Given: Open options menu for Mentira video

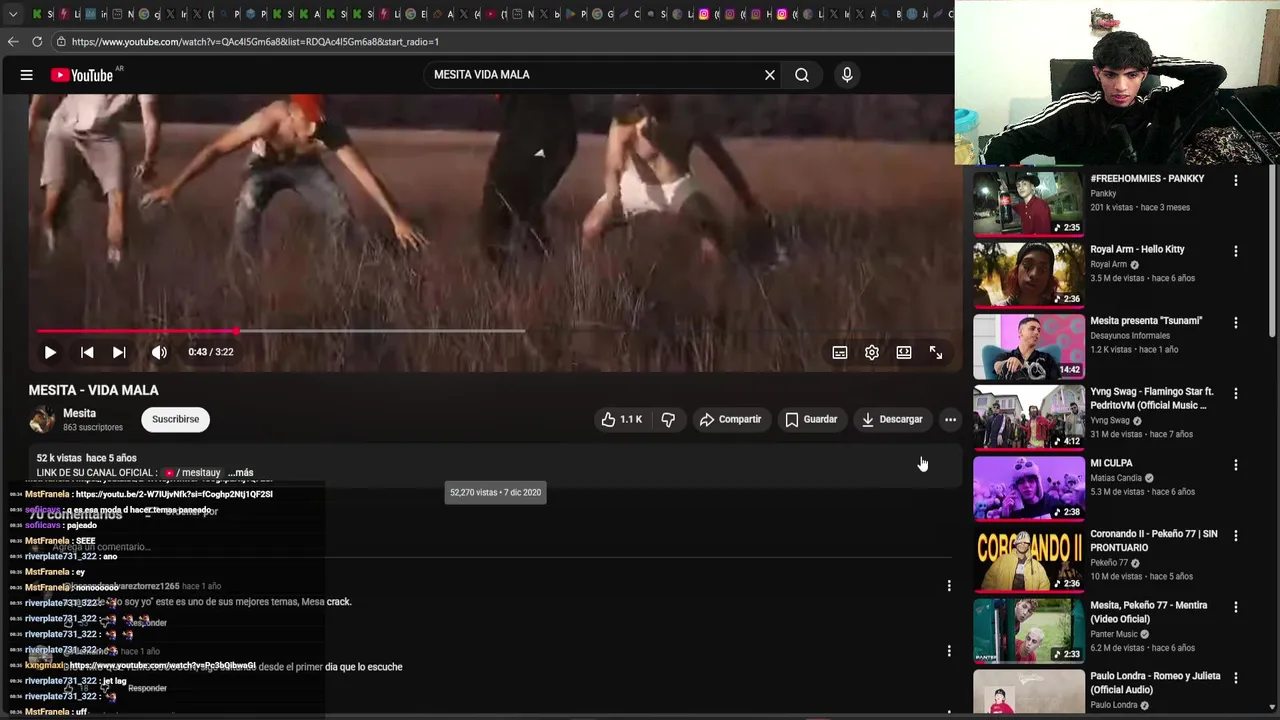Looking at the screenshot, I should [x=1235, y=607].
